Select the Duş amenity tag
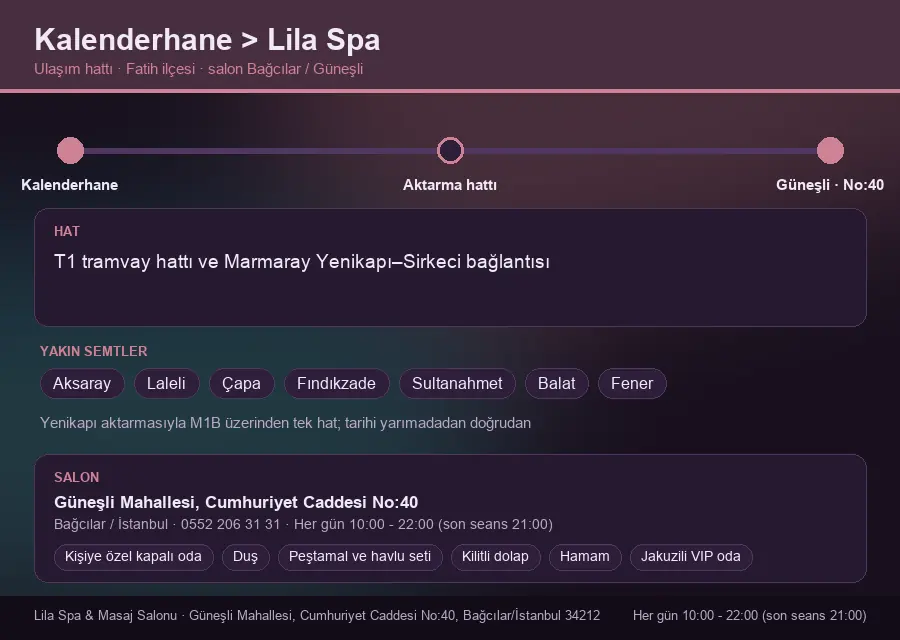 (x=246, y=557)
